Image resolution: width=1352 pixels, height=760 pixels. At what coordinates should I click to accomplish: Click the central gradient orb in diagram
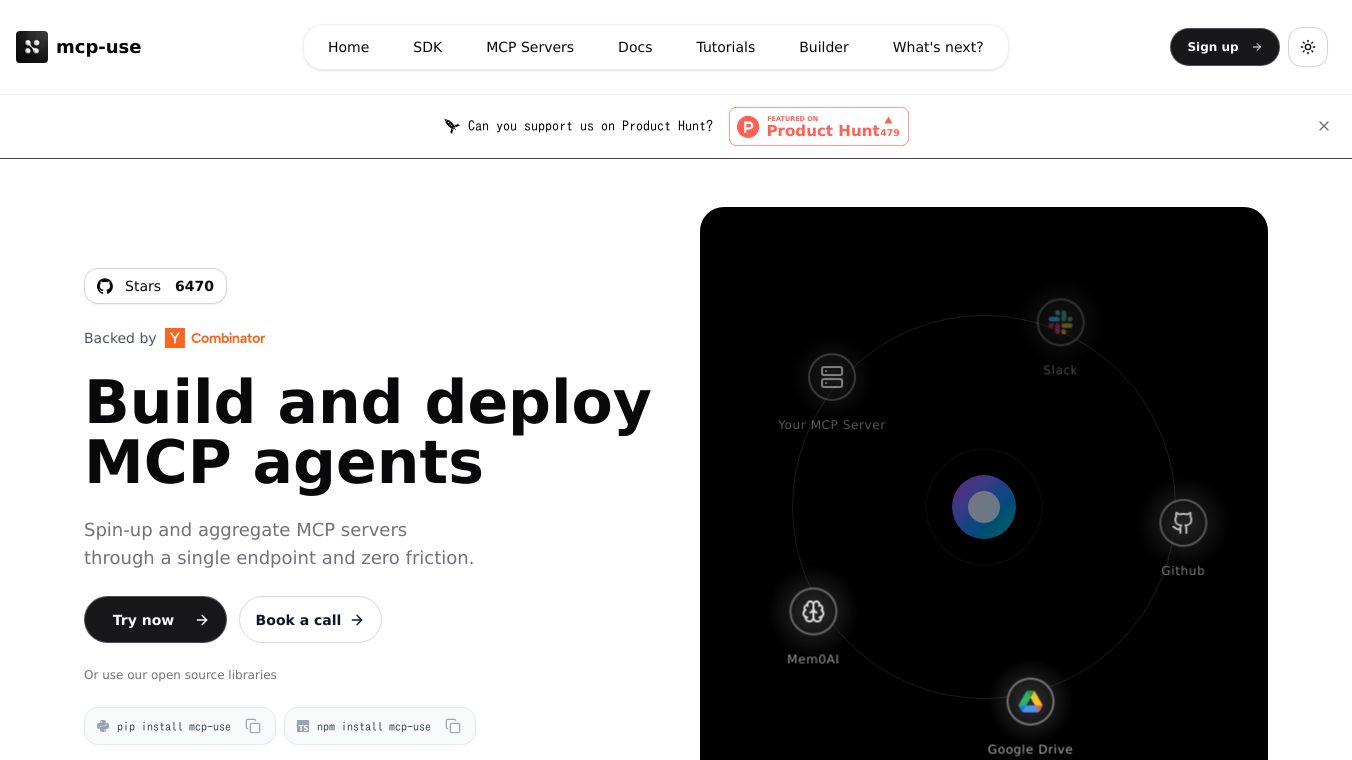coord(984,507)
